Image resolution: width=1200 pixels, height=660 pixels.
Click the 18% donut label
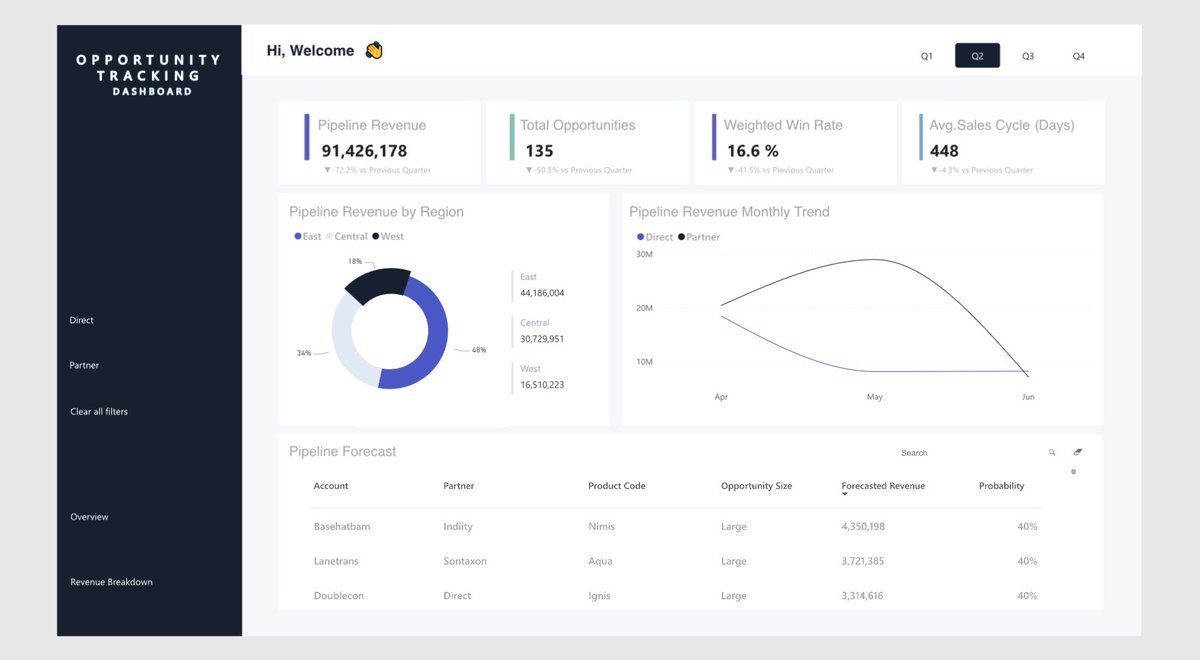click(x=355, y=261)
